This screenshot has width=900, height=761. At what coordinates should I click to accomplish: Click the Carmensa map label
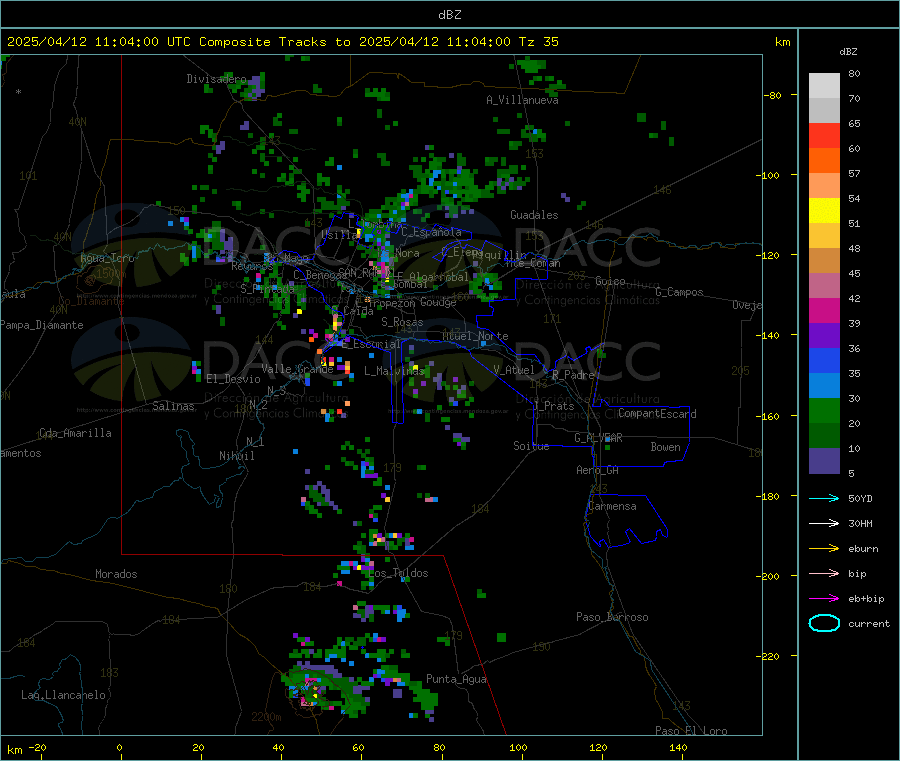(612, 507)
